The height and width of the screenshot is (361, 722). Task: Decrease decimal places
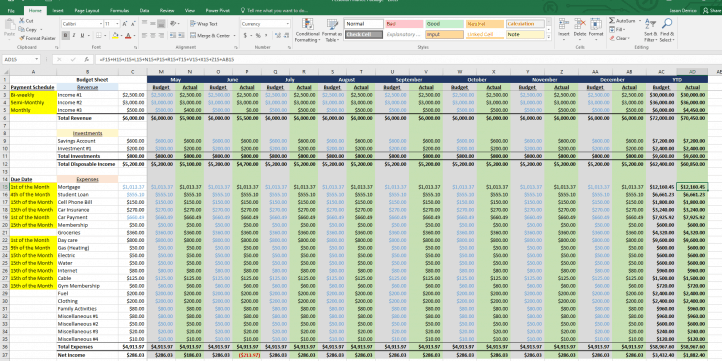point(285,35)
